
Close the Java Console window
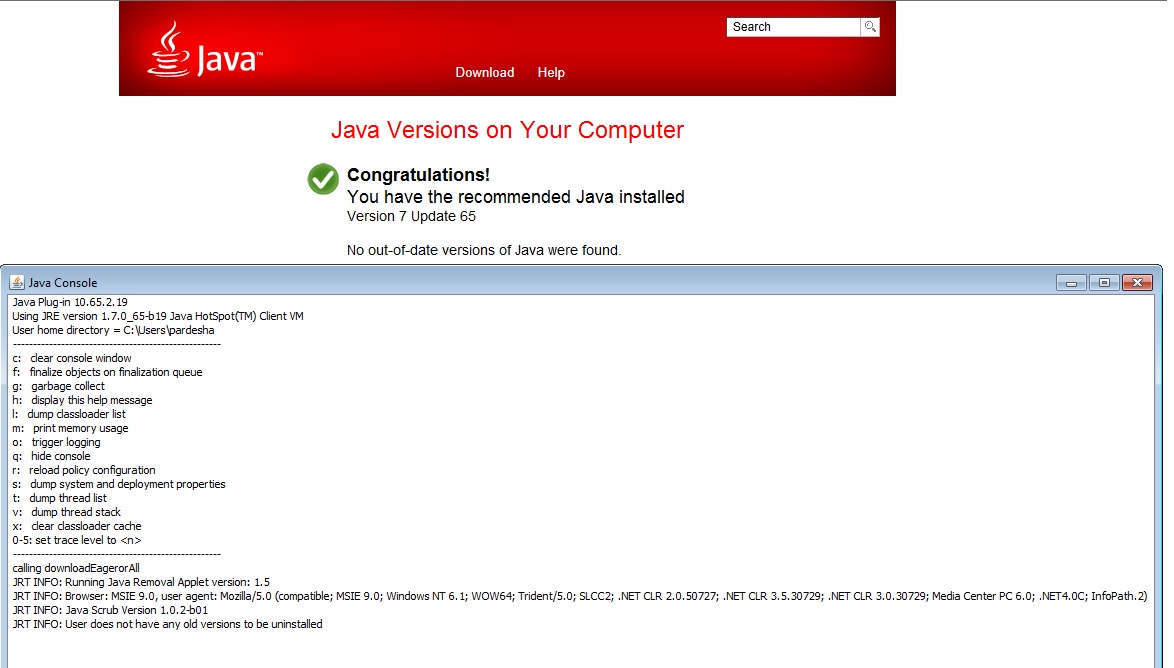[x=1138, y=283]
